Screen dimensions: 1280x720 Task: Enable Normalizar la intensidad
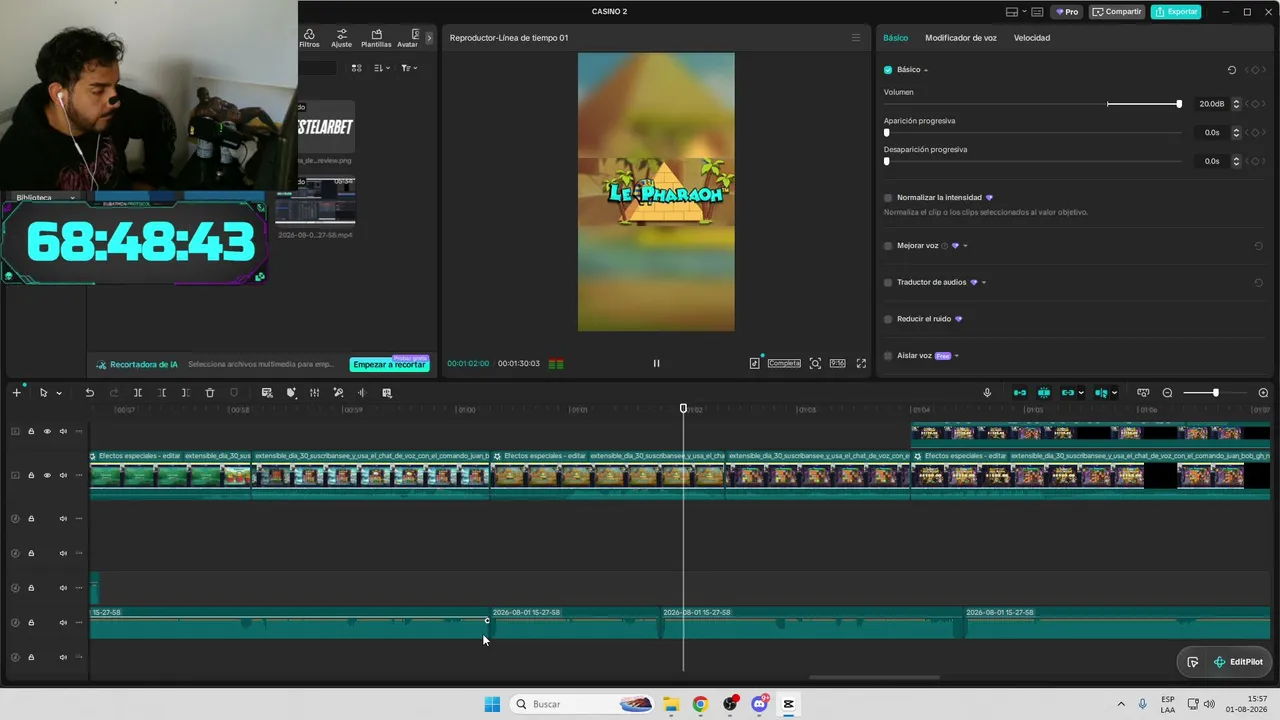pos(888,198)
